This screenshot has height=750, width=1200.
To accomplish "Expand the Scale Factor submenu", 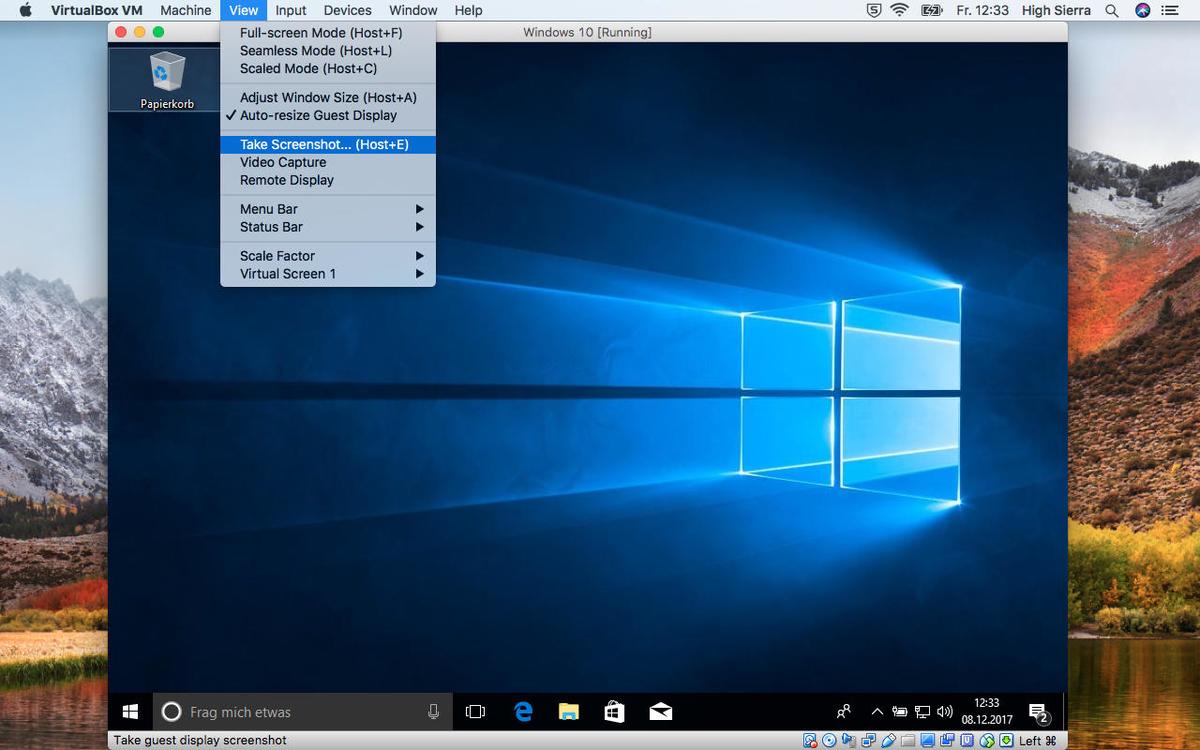I will click(x=327, y=256).
